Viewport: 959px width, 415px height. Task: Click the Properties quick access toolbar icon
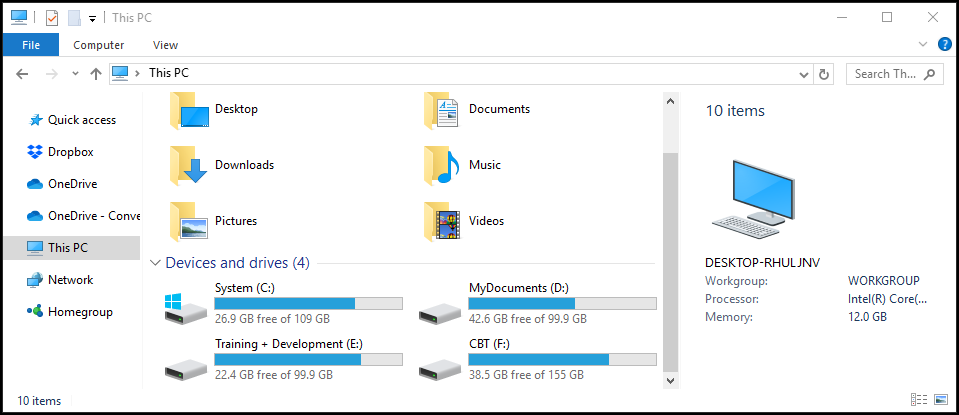[x=52, y=17]
